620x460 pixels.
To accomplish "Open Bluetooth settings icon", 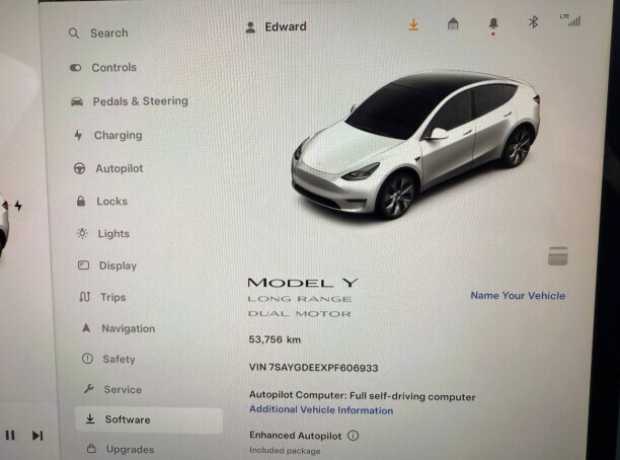I will [x=533, y=23].
